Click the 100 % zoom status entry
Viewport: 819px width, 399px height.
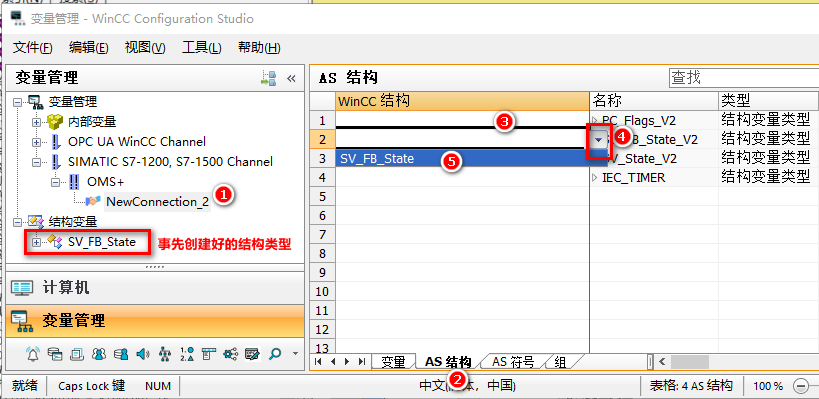click(x=768, y=386)
